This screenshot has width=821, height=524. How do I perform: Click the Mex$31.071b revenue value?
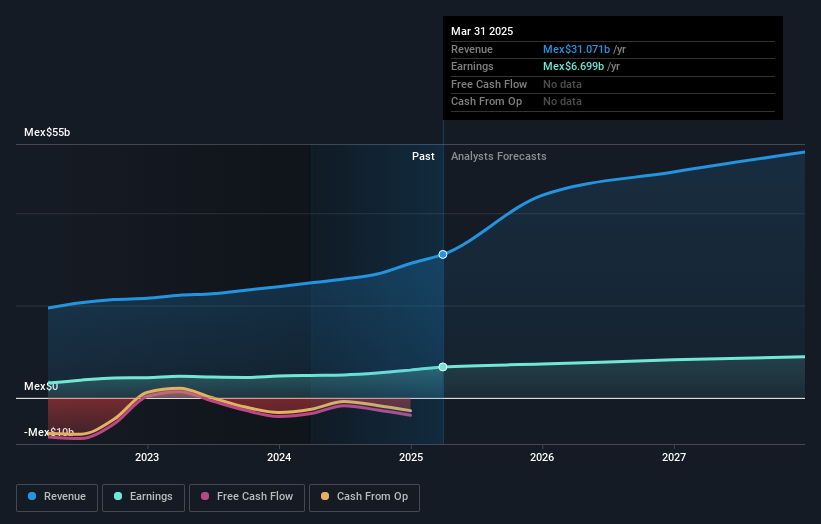[x=576, y=49]
